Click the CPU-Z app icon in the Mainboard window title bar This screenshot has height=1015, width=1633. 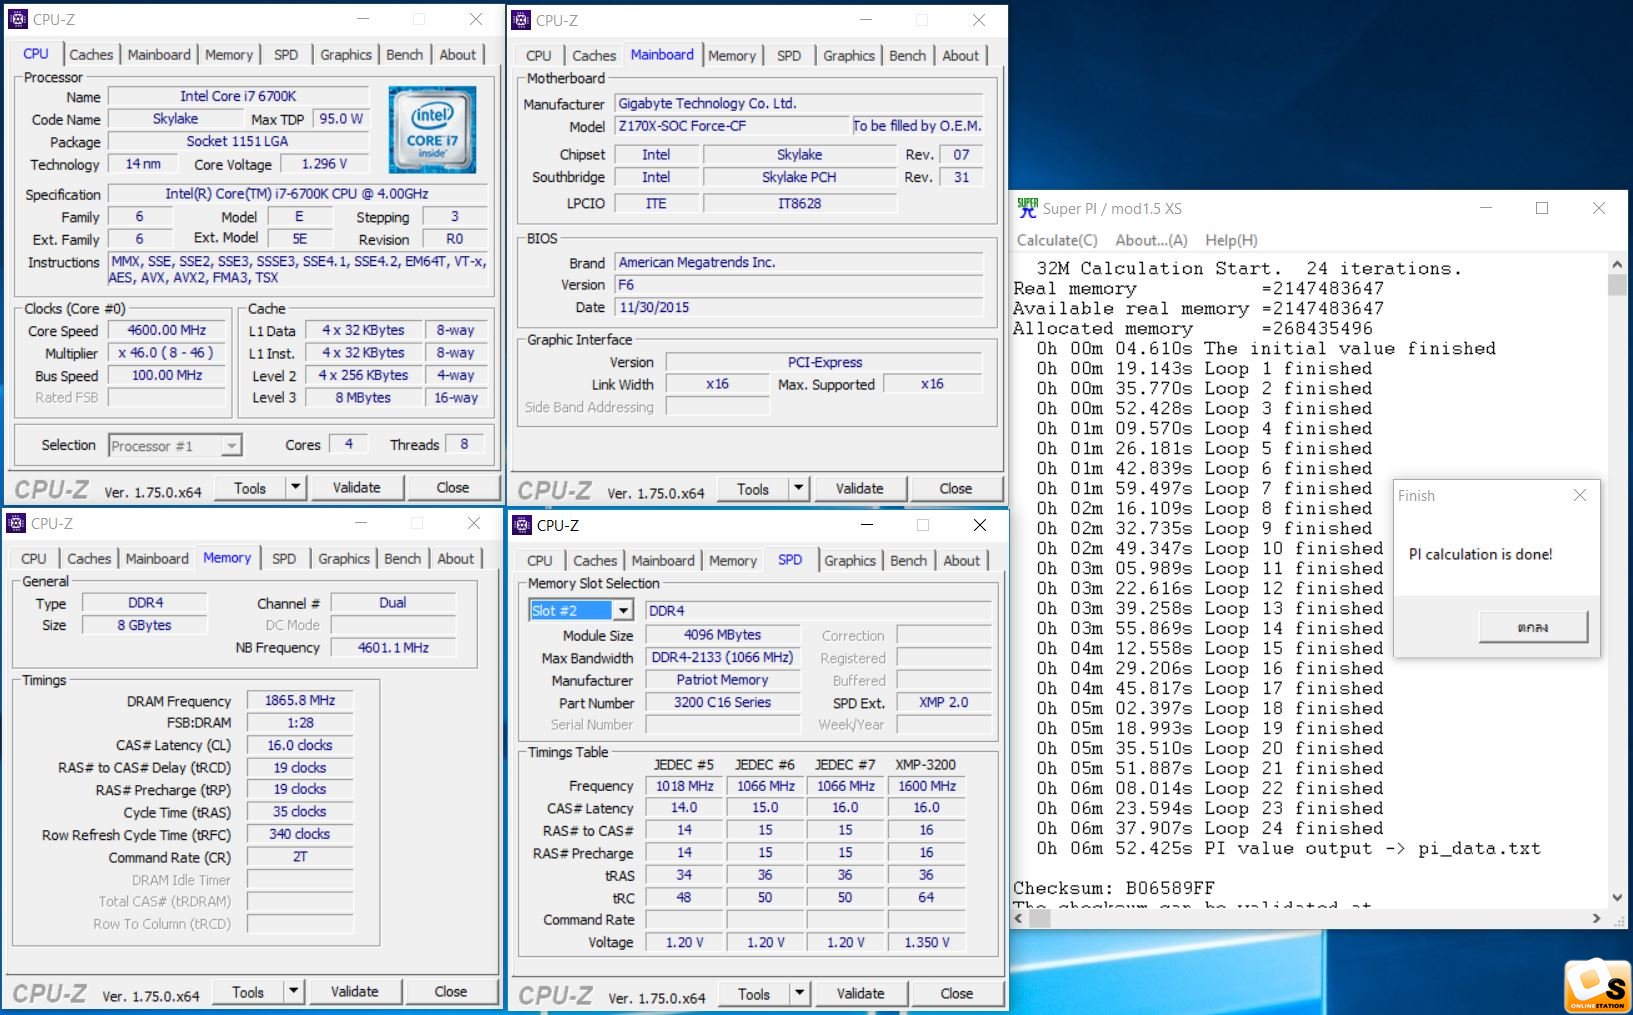tap(521, 20)
